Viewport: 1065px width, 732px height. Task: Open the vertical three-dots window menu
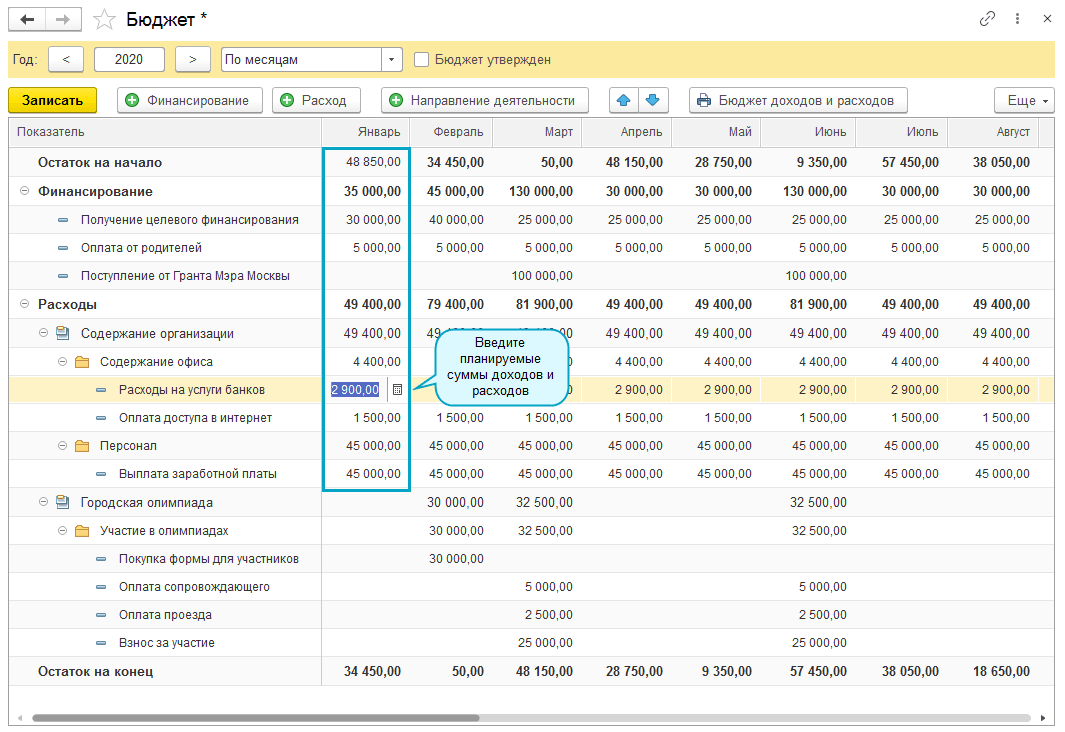point(1017,19)
